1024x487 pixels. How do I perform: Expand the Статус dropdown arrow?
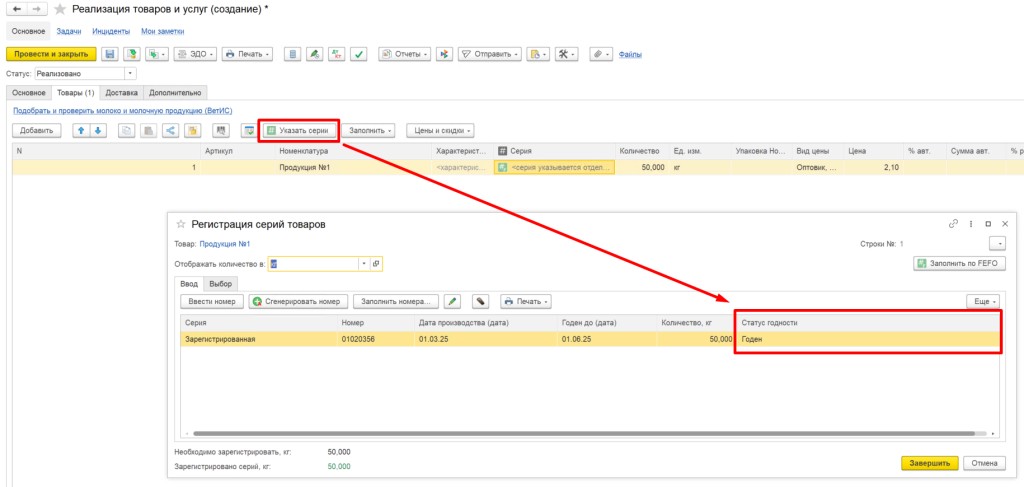click(x=130, y=74)
